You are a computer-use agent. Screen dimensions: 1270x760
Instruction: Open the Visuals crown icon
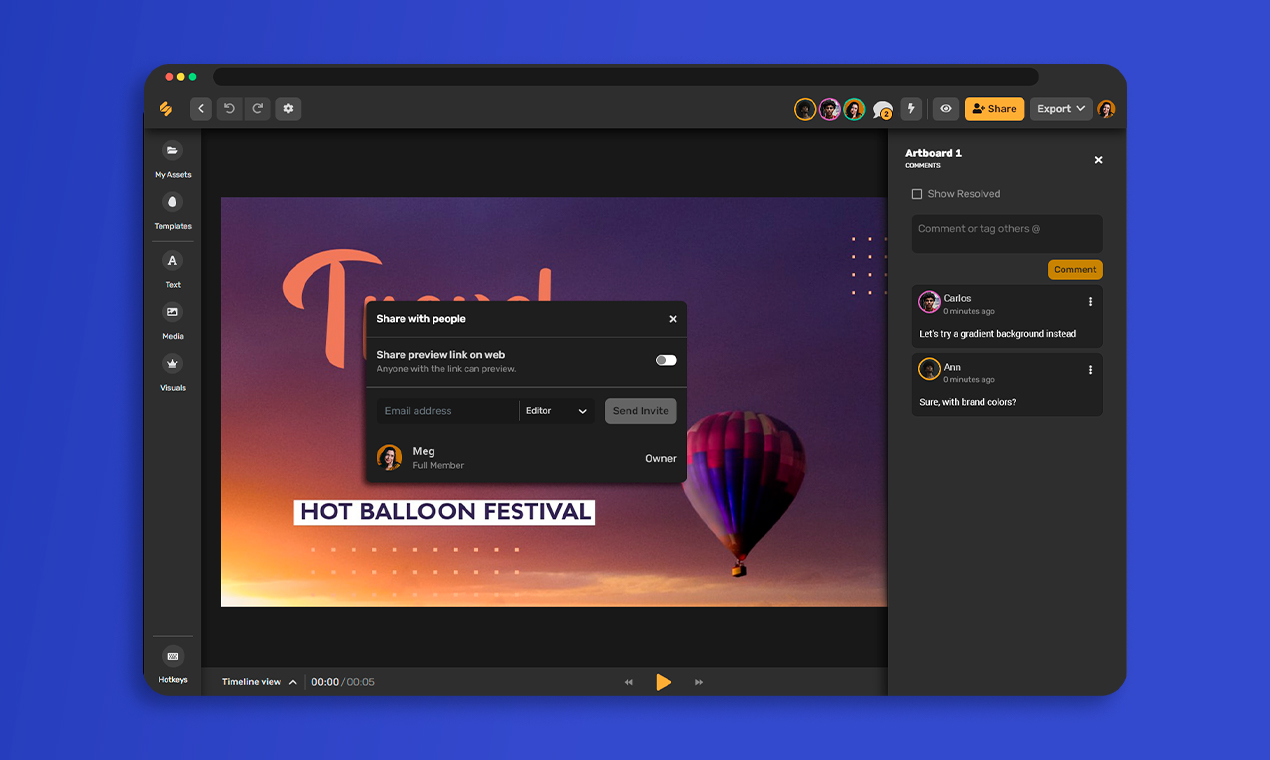tap(172, 364)
